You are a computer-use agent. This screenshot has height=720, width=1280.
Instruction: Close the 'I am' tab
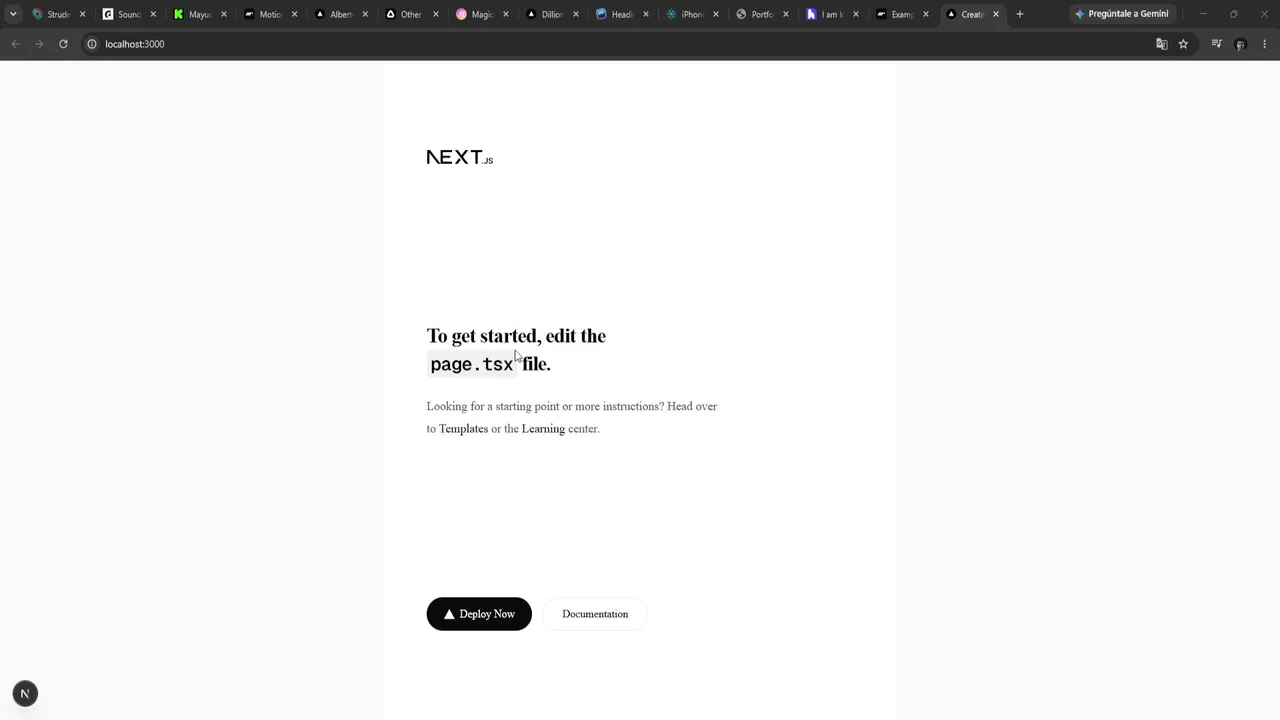pos(856,14)
